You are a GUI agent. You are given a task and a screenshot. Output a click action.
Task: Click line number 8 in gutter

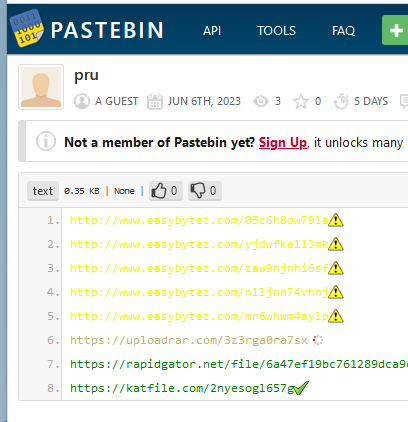53,388
